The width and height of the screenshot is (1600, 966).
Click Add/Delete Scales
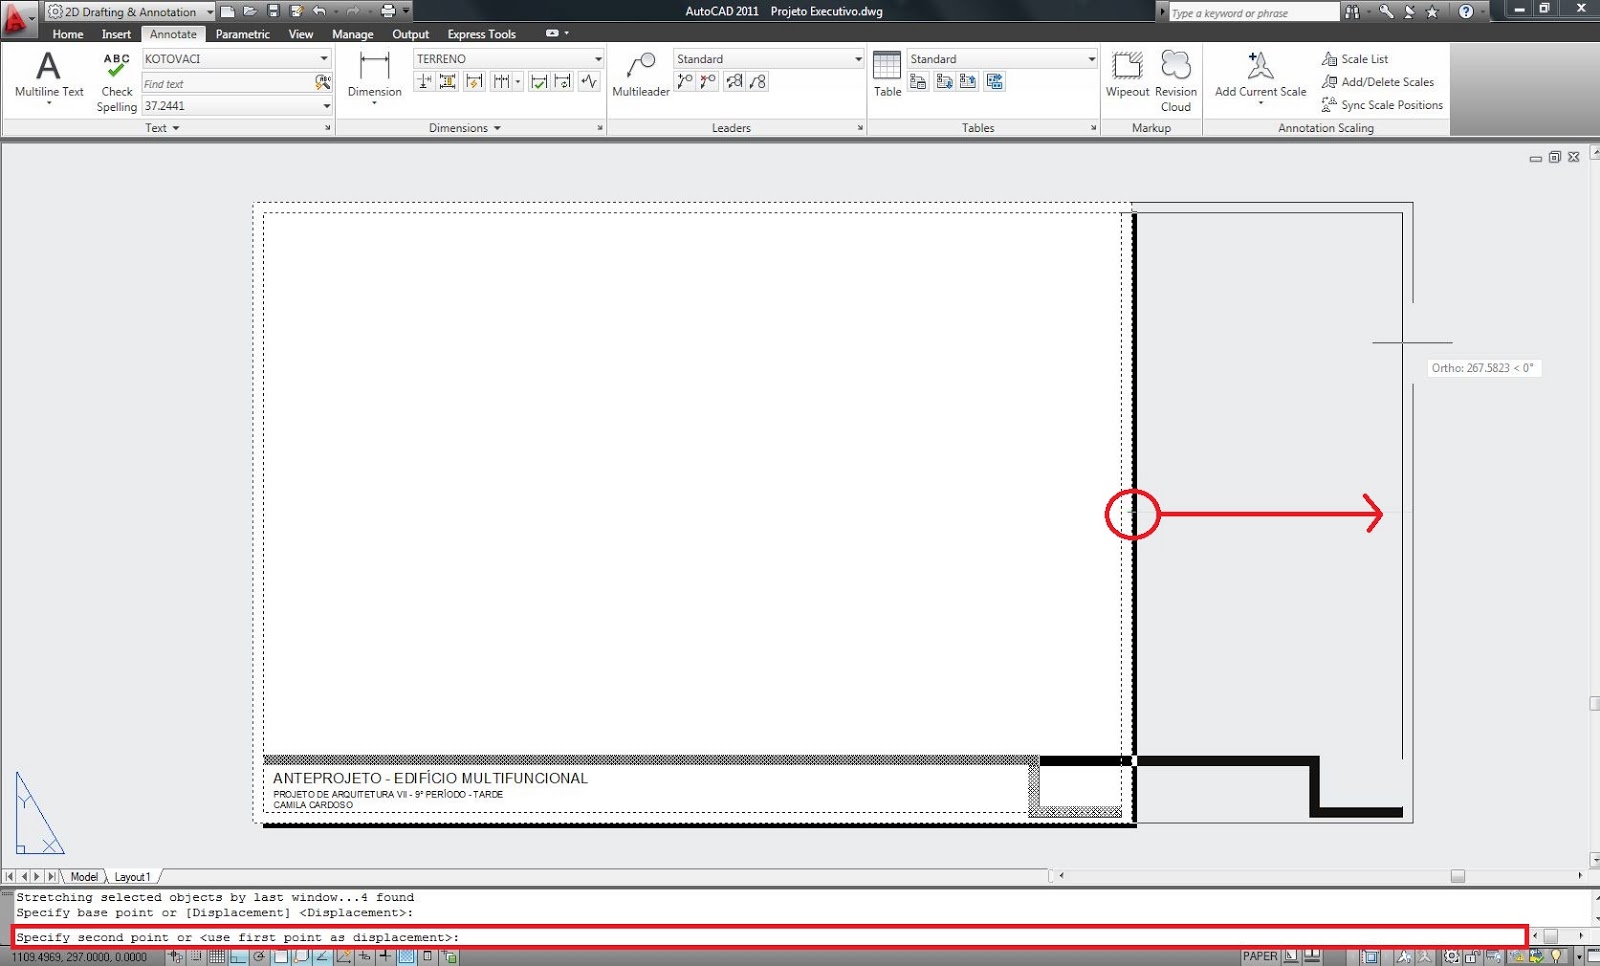[1378, 82]
